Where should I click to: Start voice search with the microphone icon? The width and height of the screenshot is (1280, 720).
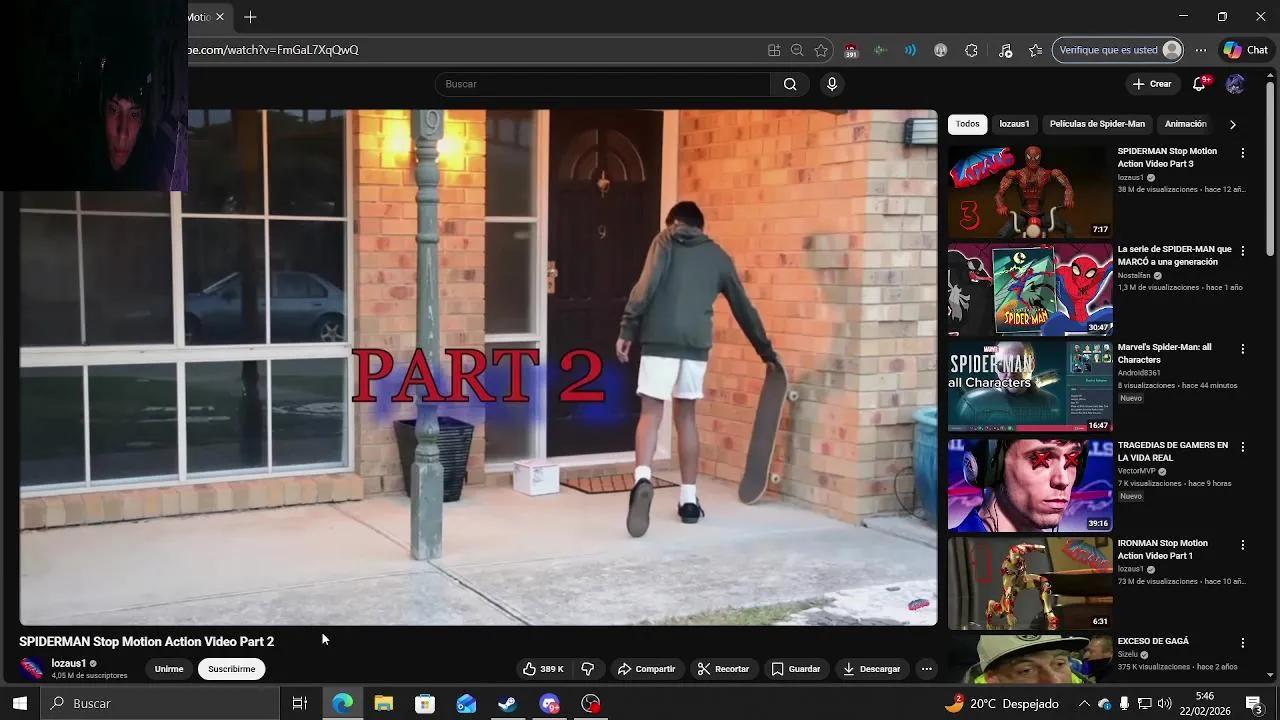(x=831, y=84)
